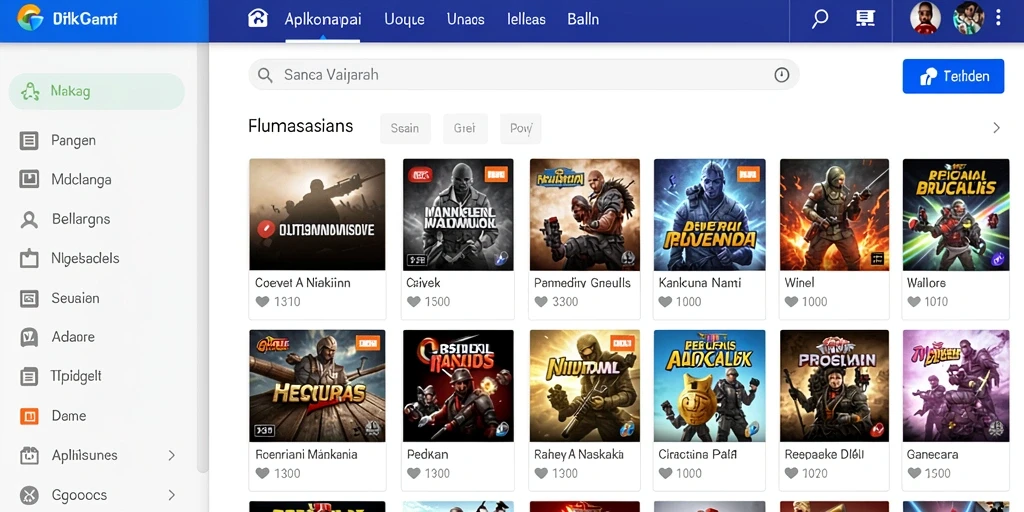Switch to the Uoyue tab

[x=404, y=19]
